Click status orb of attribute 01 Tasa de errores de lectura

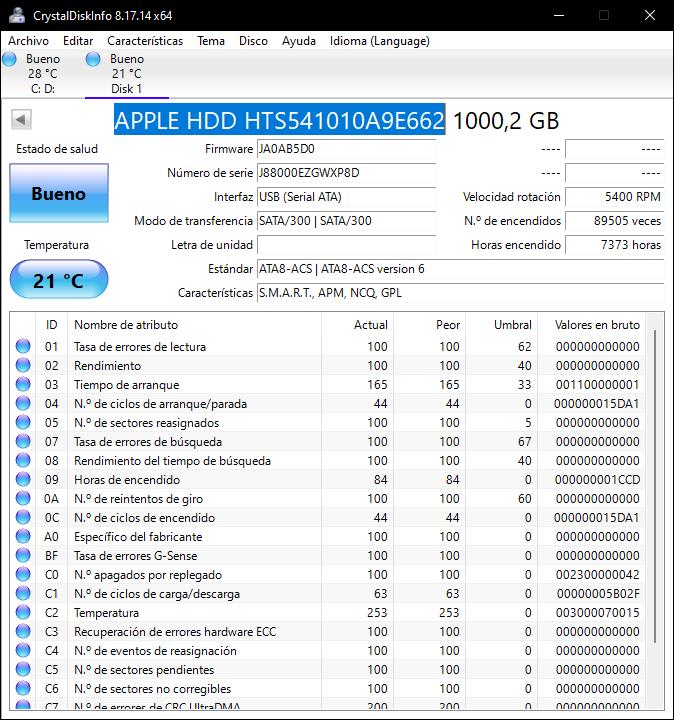point(23,346)
